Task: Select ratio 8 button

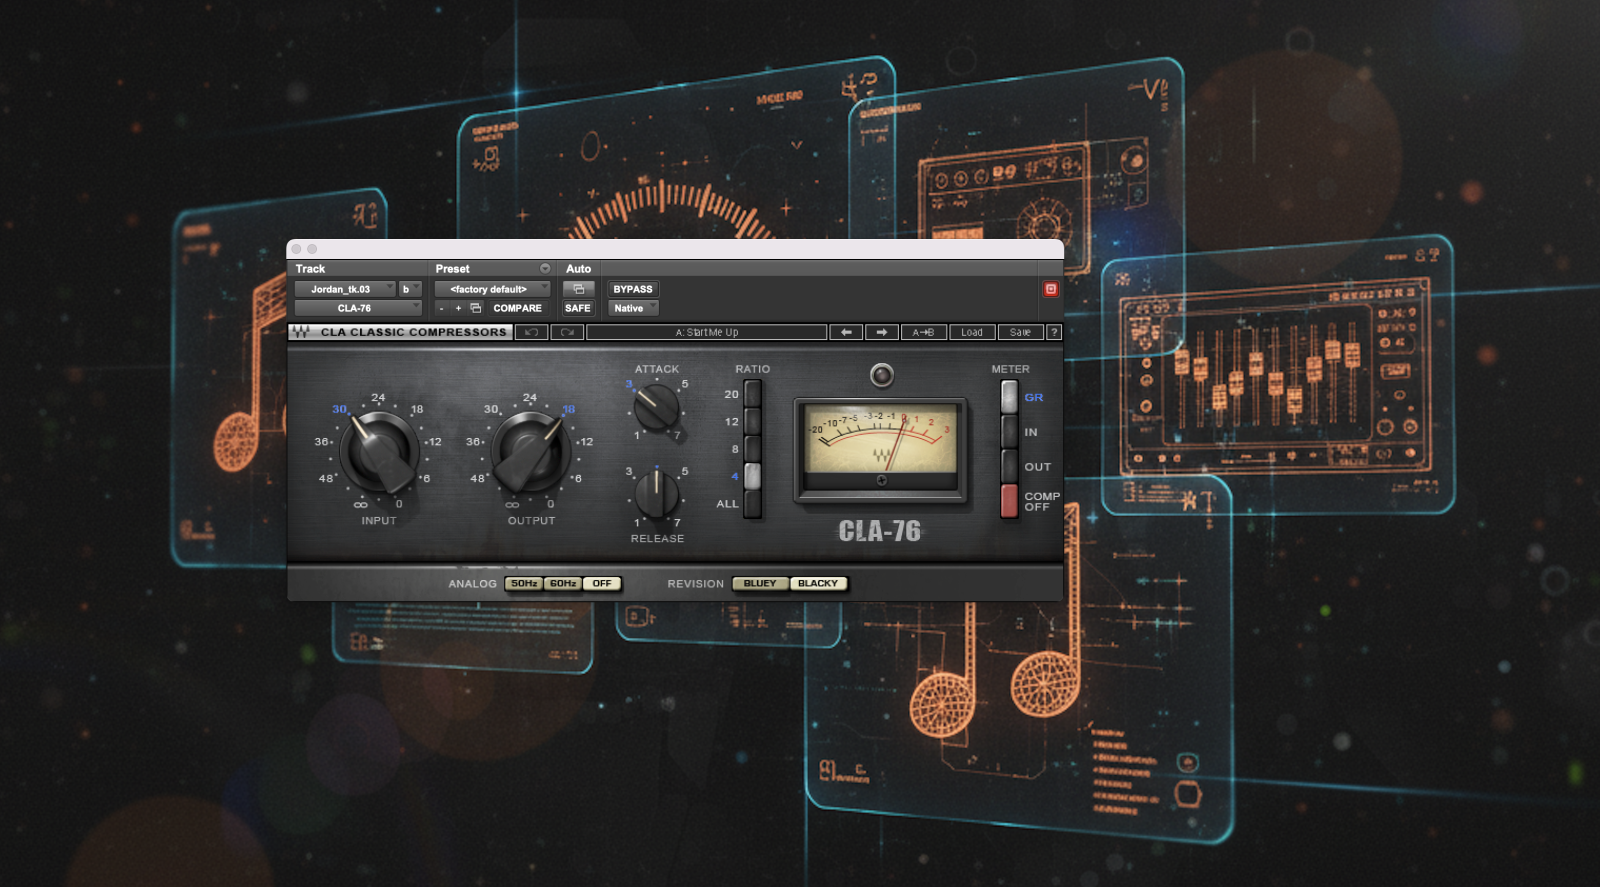Action: 752,449
